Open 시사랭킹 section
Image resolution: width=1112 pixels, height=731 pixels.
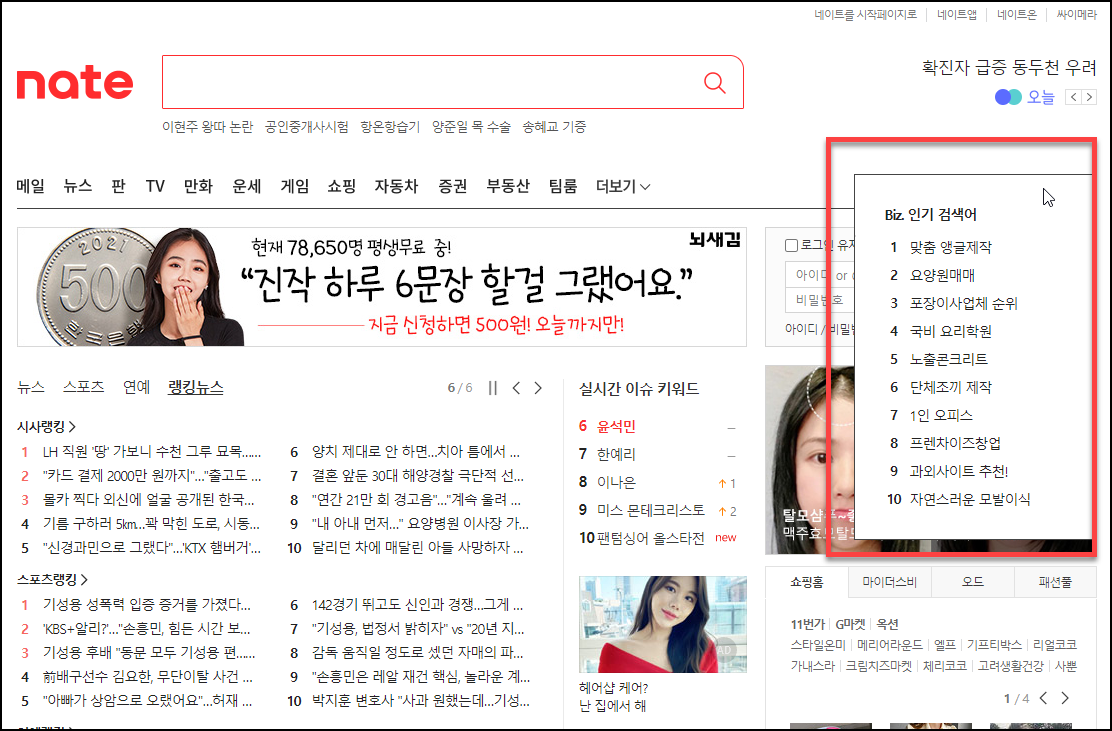point(46,427)
